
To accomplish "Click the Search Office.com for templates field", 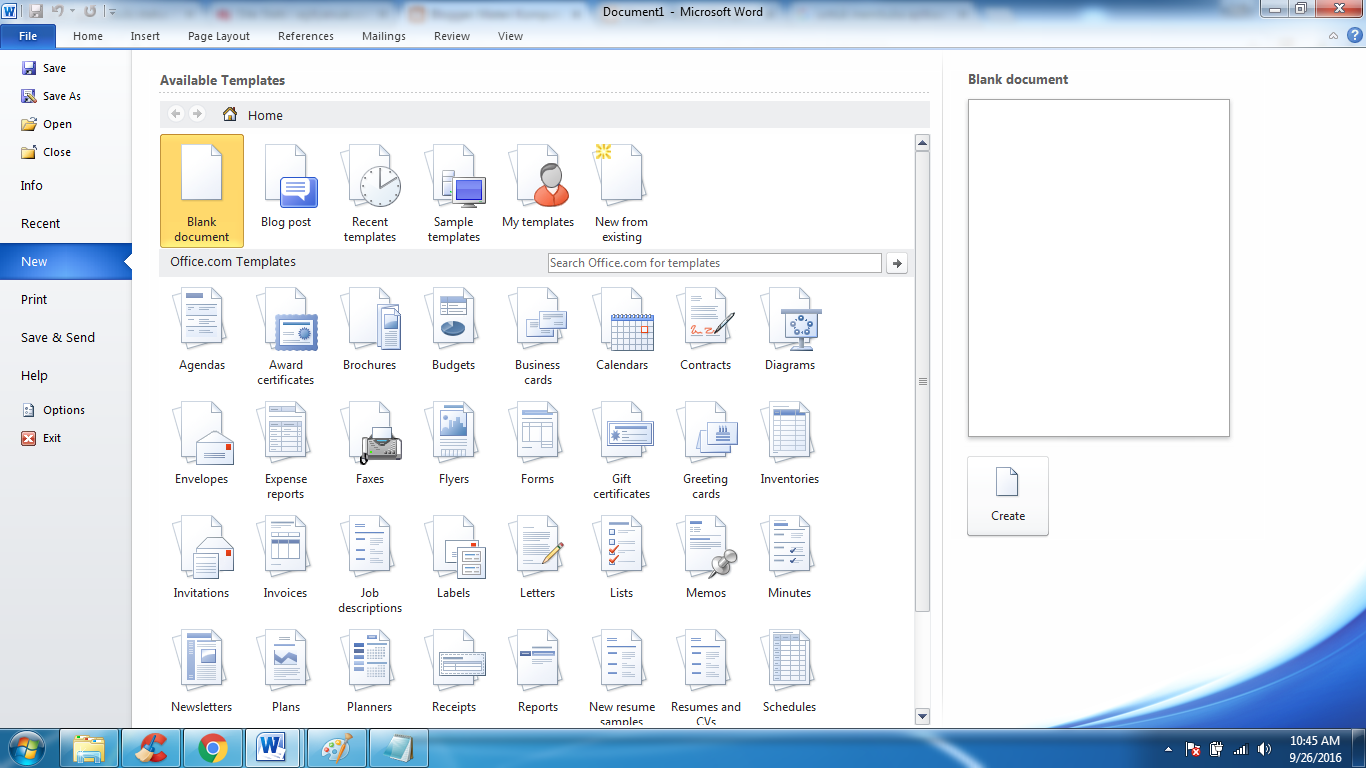I will pos(715,263).
